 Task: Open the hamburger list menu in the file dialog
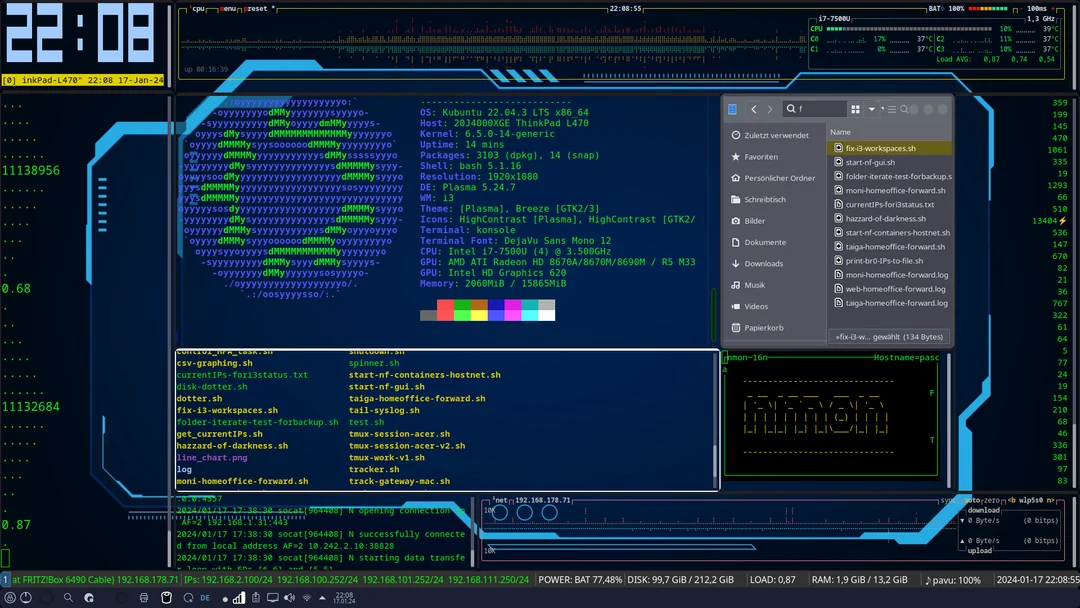[x=893, y=108]
